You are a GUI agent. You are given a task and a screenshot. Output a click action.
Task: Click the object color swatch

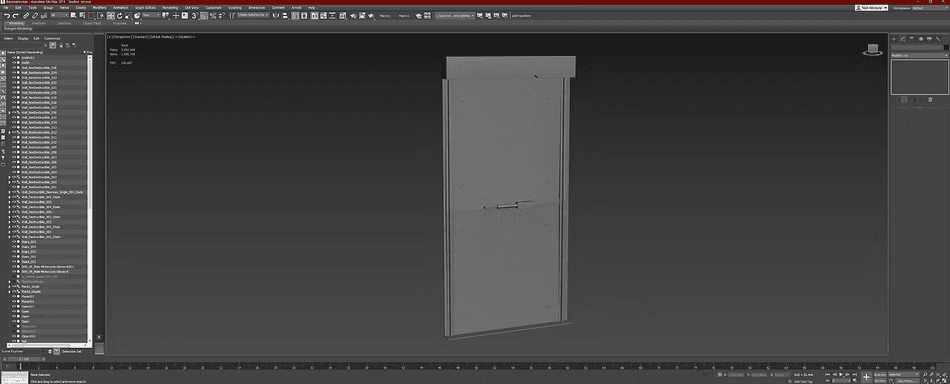pos(946,47)
